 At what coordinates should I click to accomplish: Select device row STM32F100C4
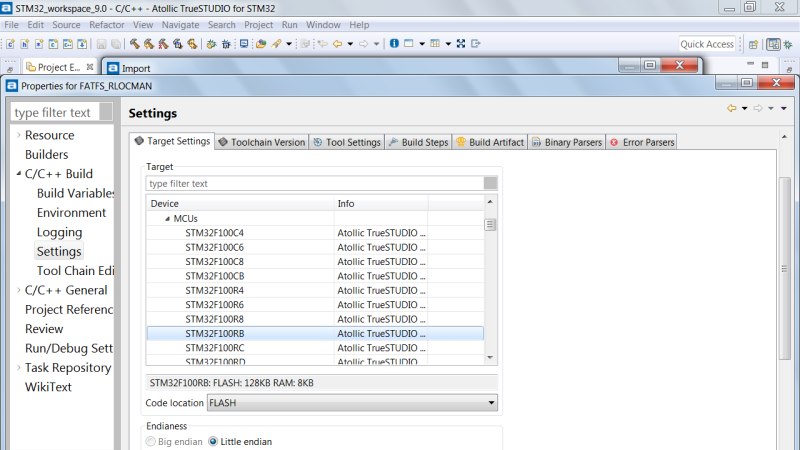click(315, 233)
